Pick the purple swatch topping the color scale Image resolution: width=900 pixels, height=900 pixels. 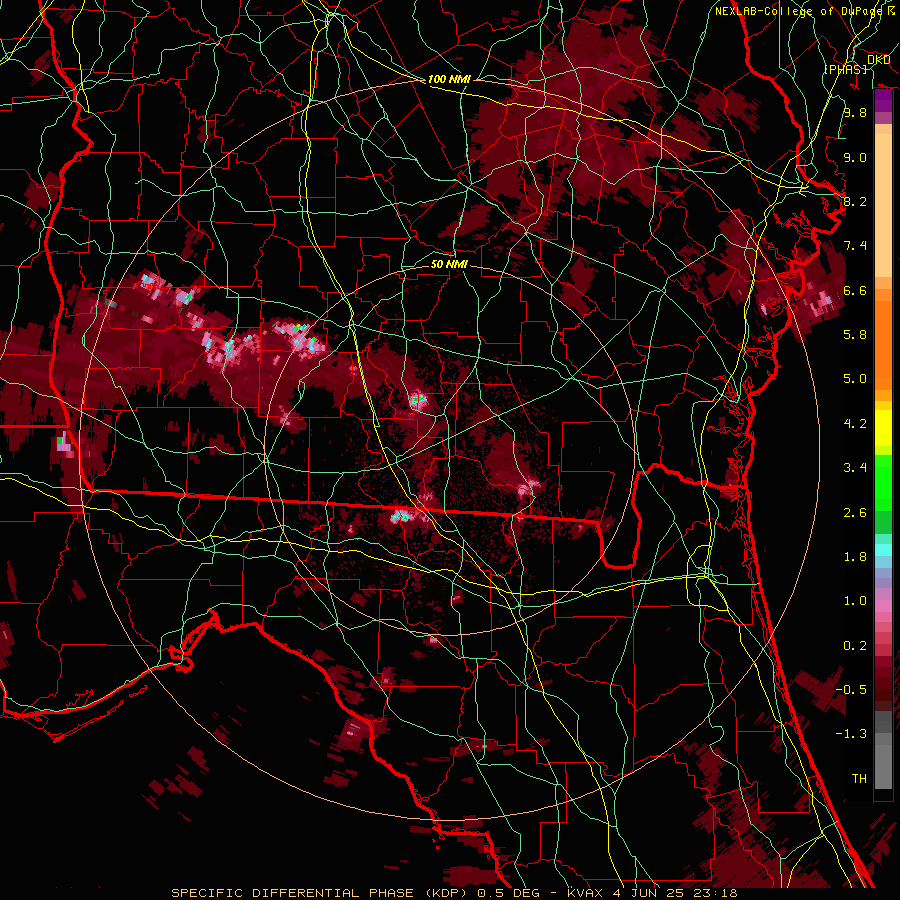(x=883, y=100)
